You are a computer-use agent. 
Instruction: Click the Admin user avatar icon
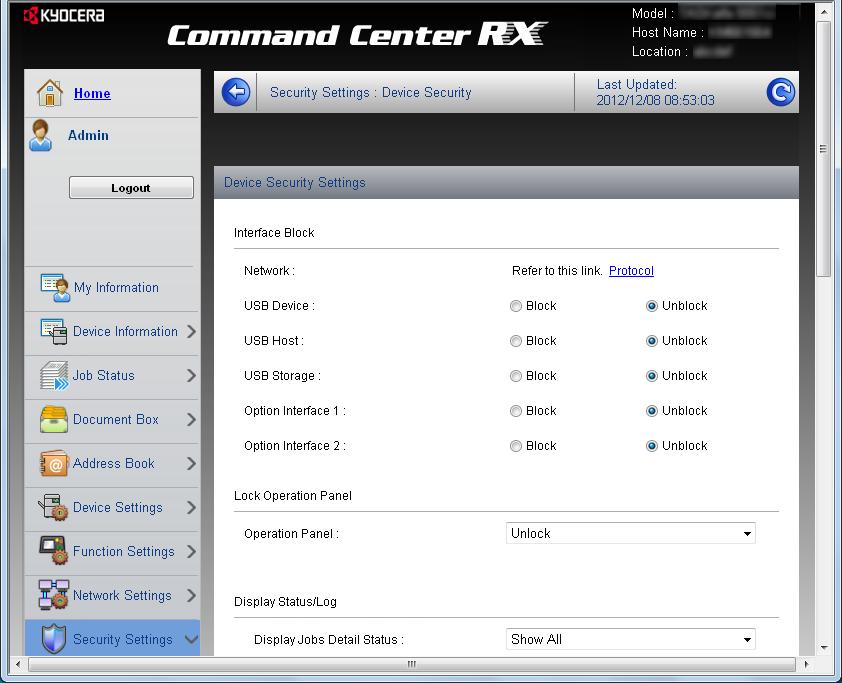[41, 135]
